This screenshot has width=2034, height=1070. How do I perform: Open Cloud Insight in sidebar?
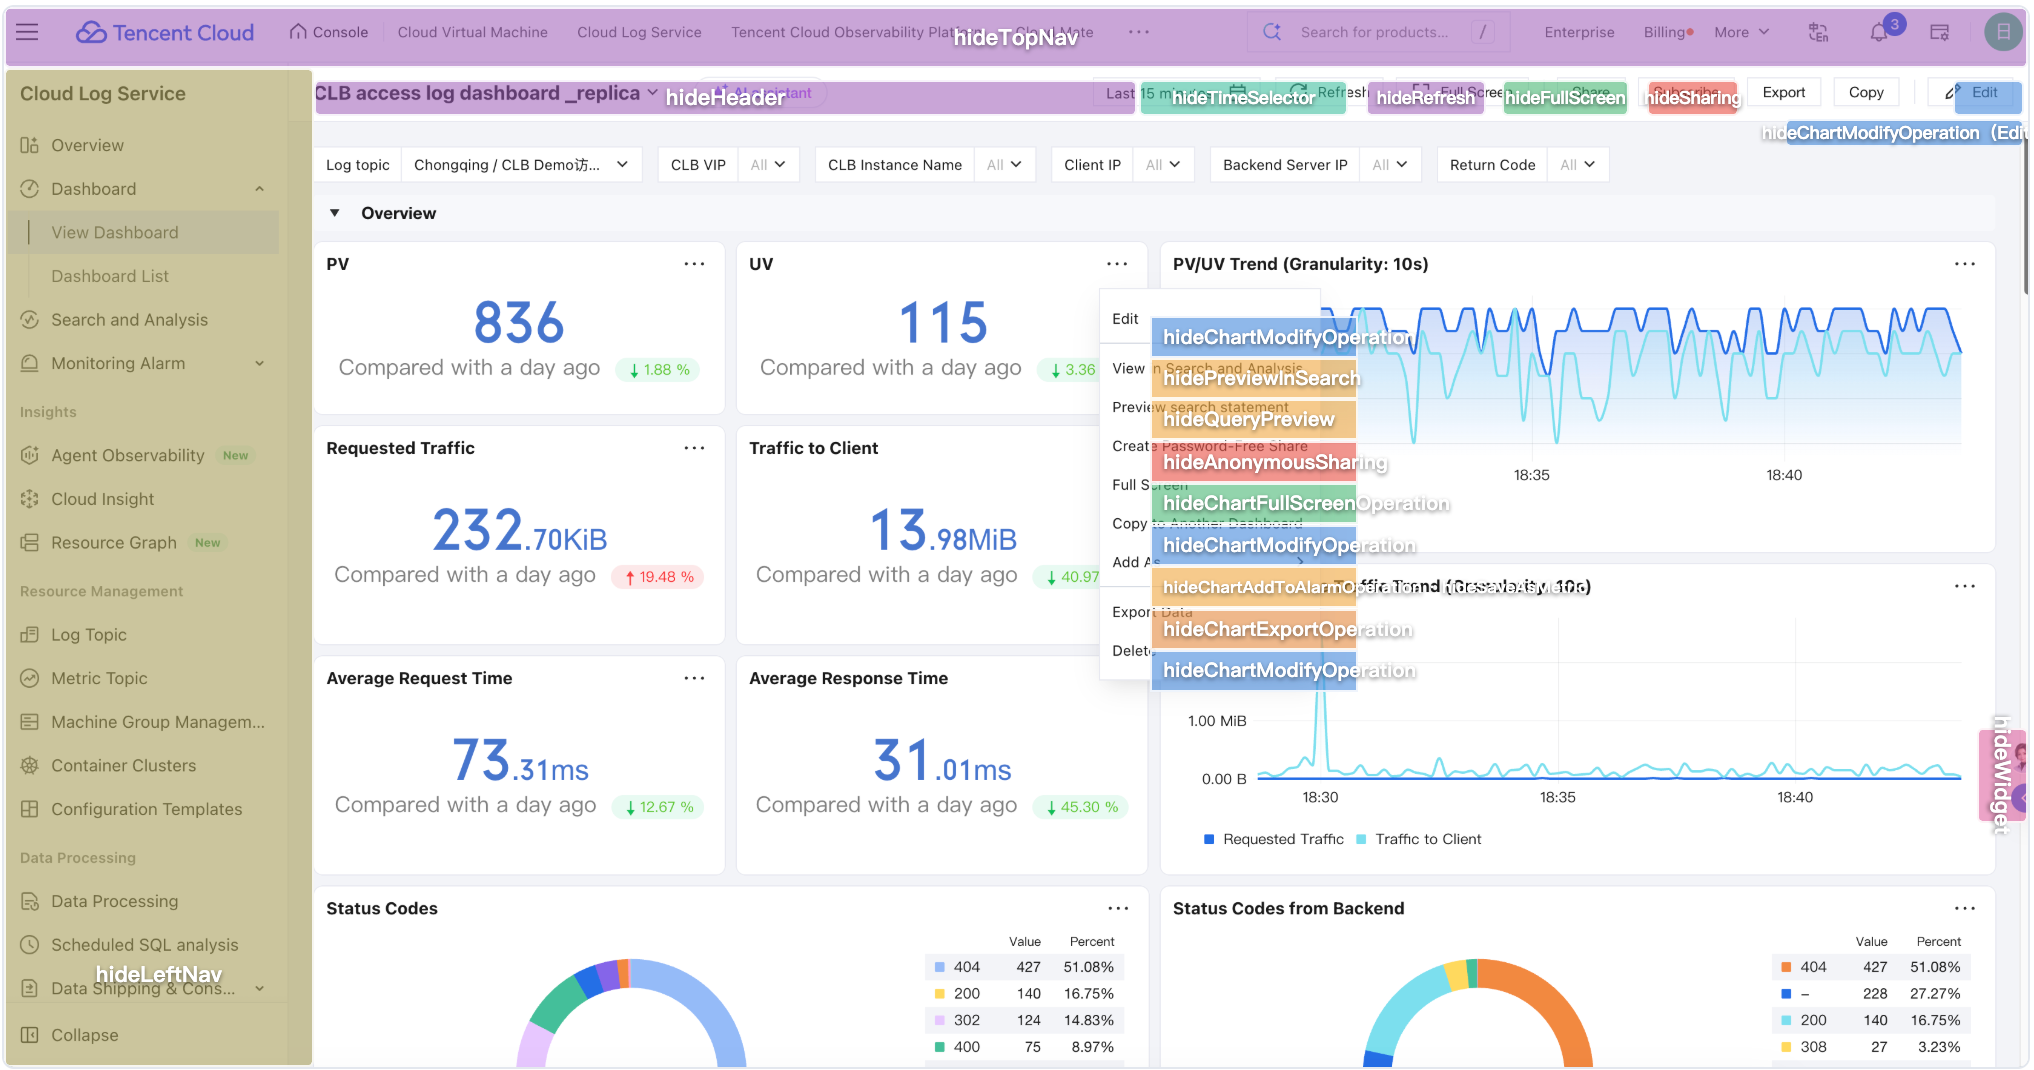click(102, 499)
